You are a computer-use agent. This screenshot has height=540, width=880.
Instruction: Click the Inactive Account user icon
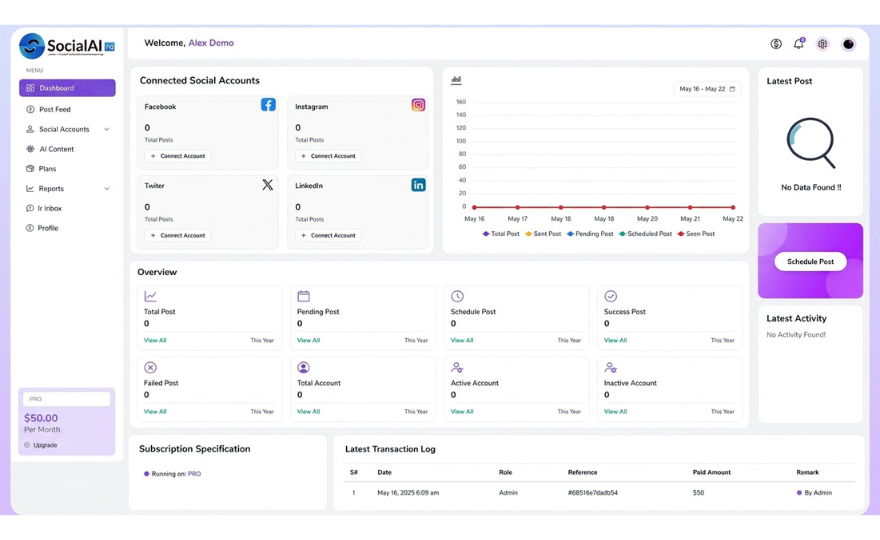click(x=611, y=367)
